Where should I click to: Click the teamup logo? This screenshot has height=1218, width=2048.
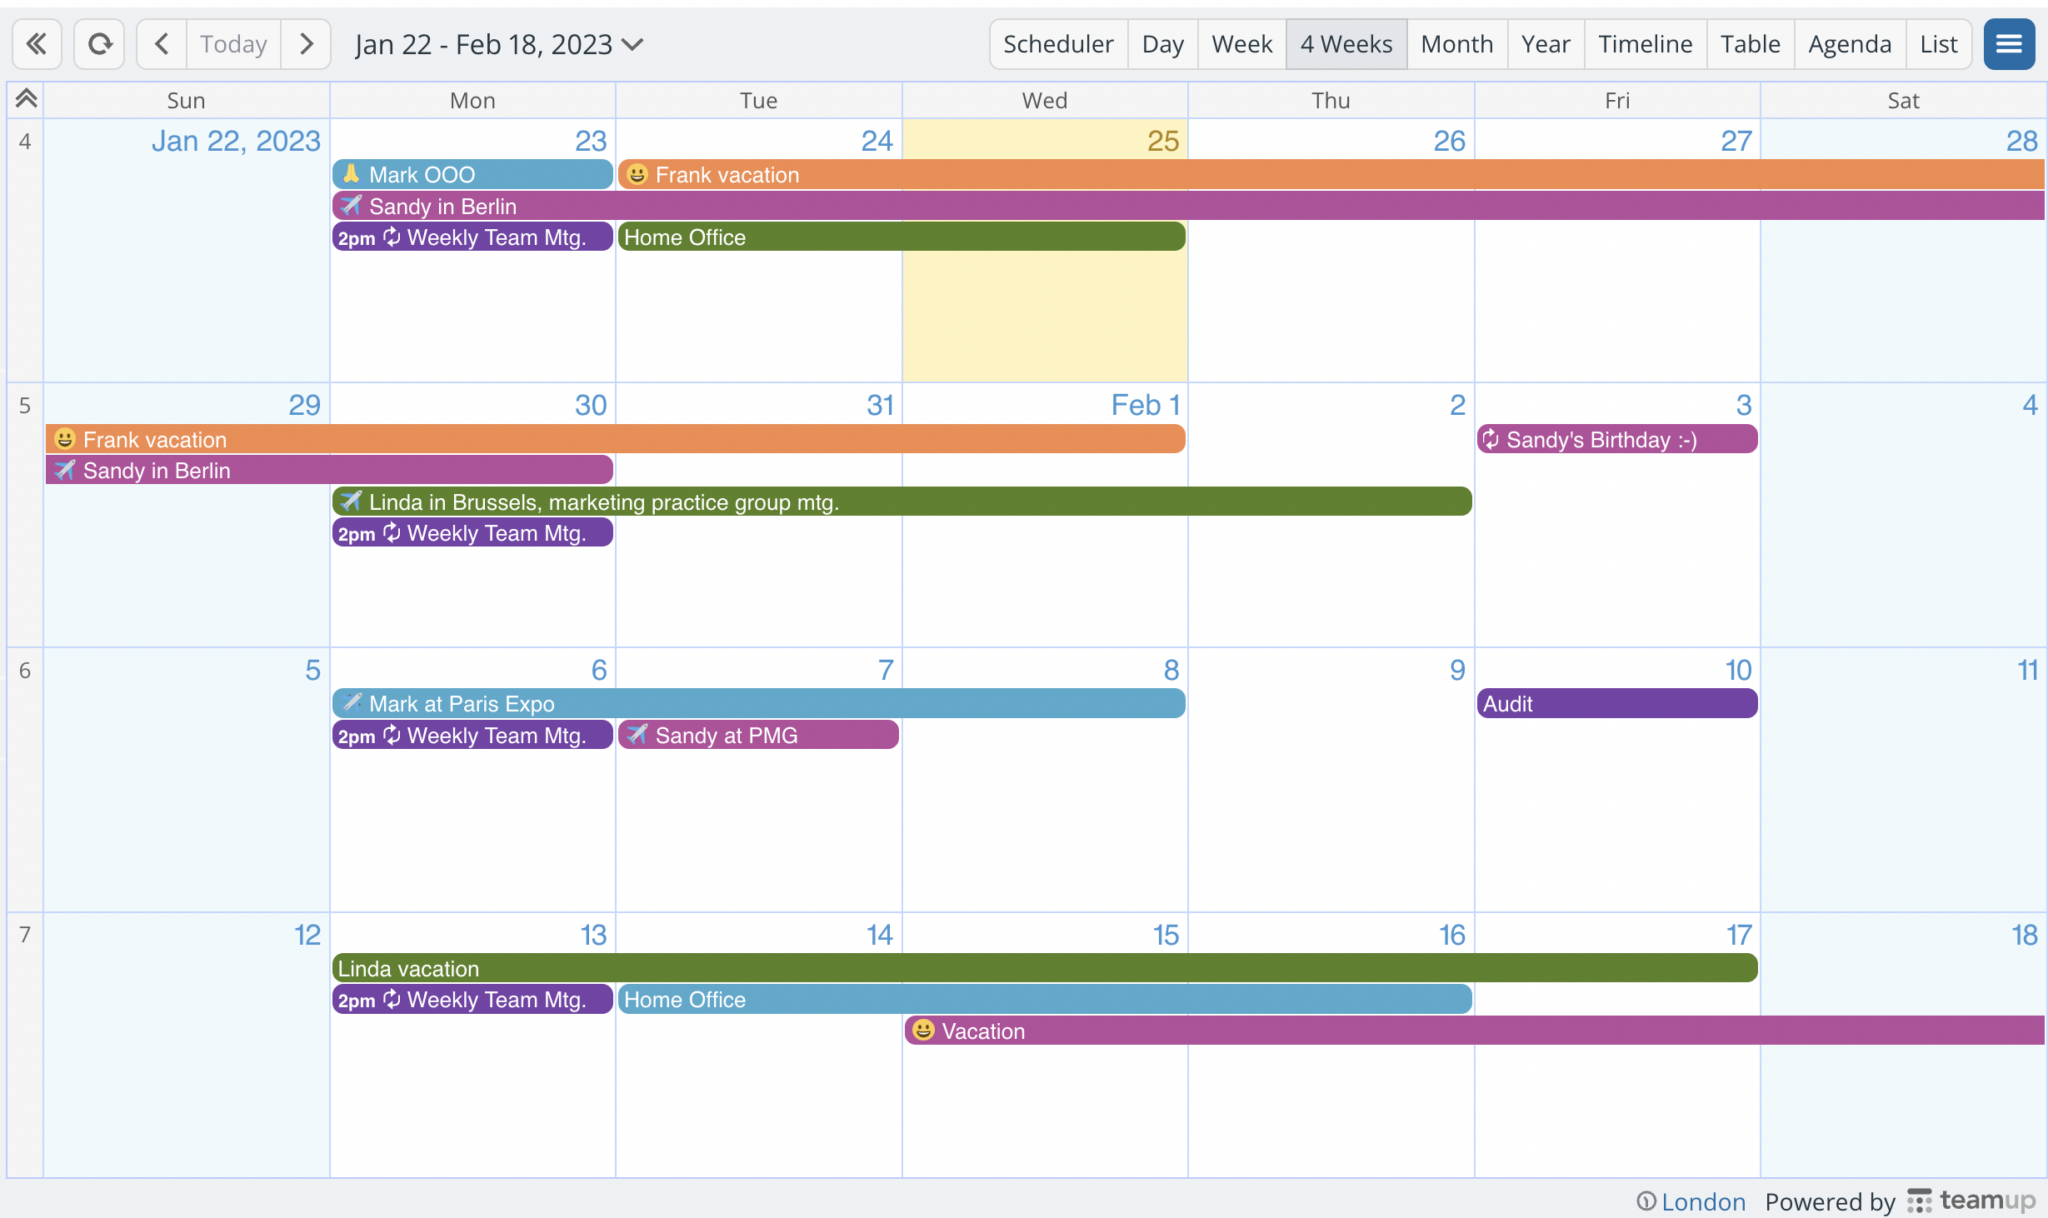(1974, 1201)
